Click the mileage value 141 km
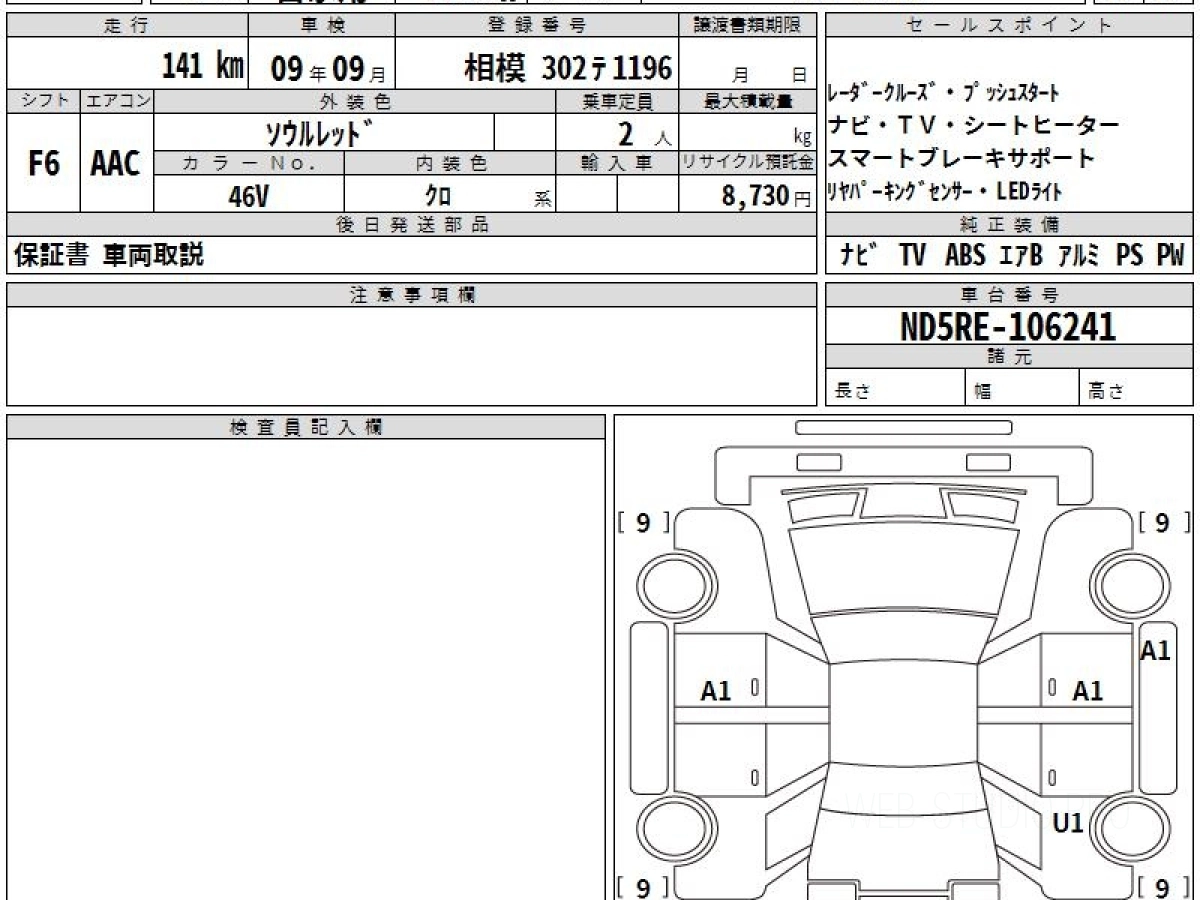This screenshot has width=1200, height=900. tap(202, 67)
